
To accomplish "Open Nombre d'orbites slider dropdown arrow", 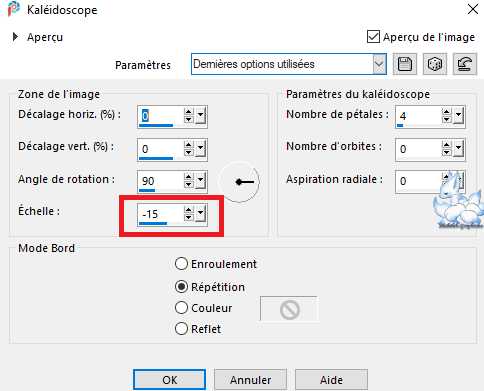I will [x=458, y=149].
